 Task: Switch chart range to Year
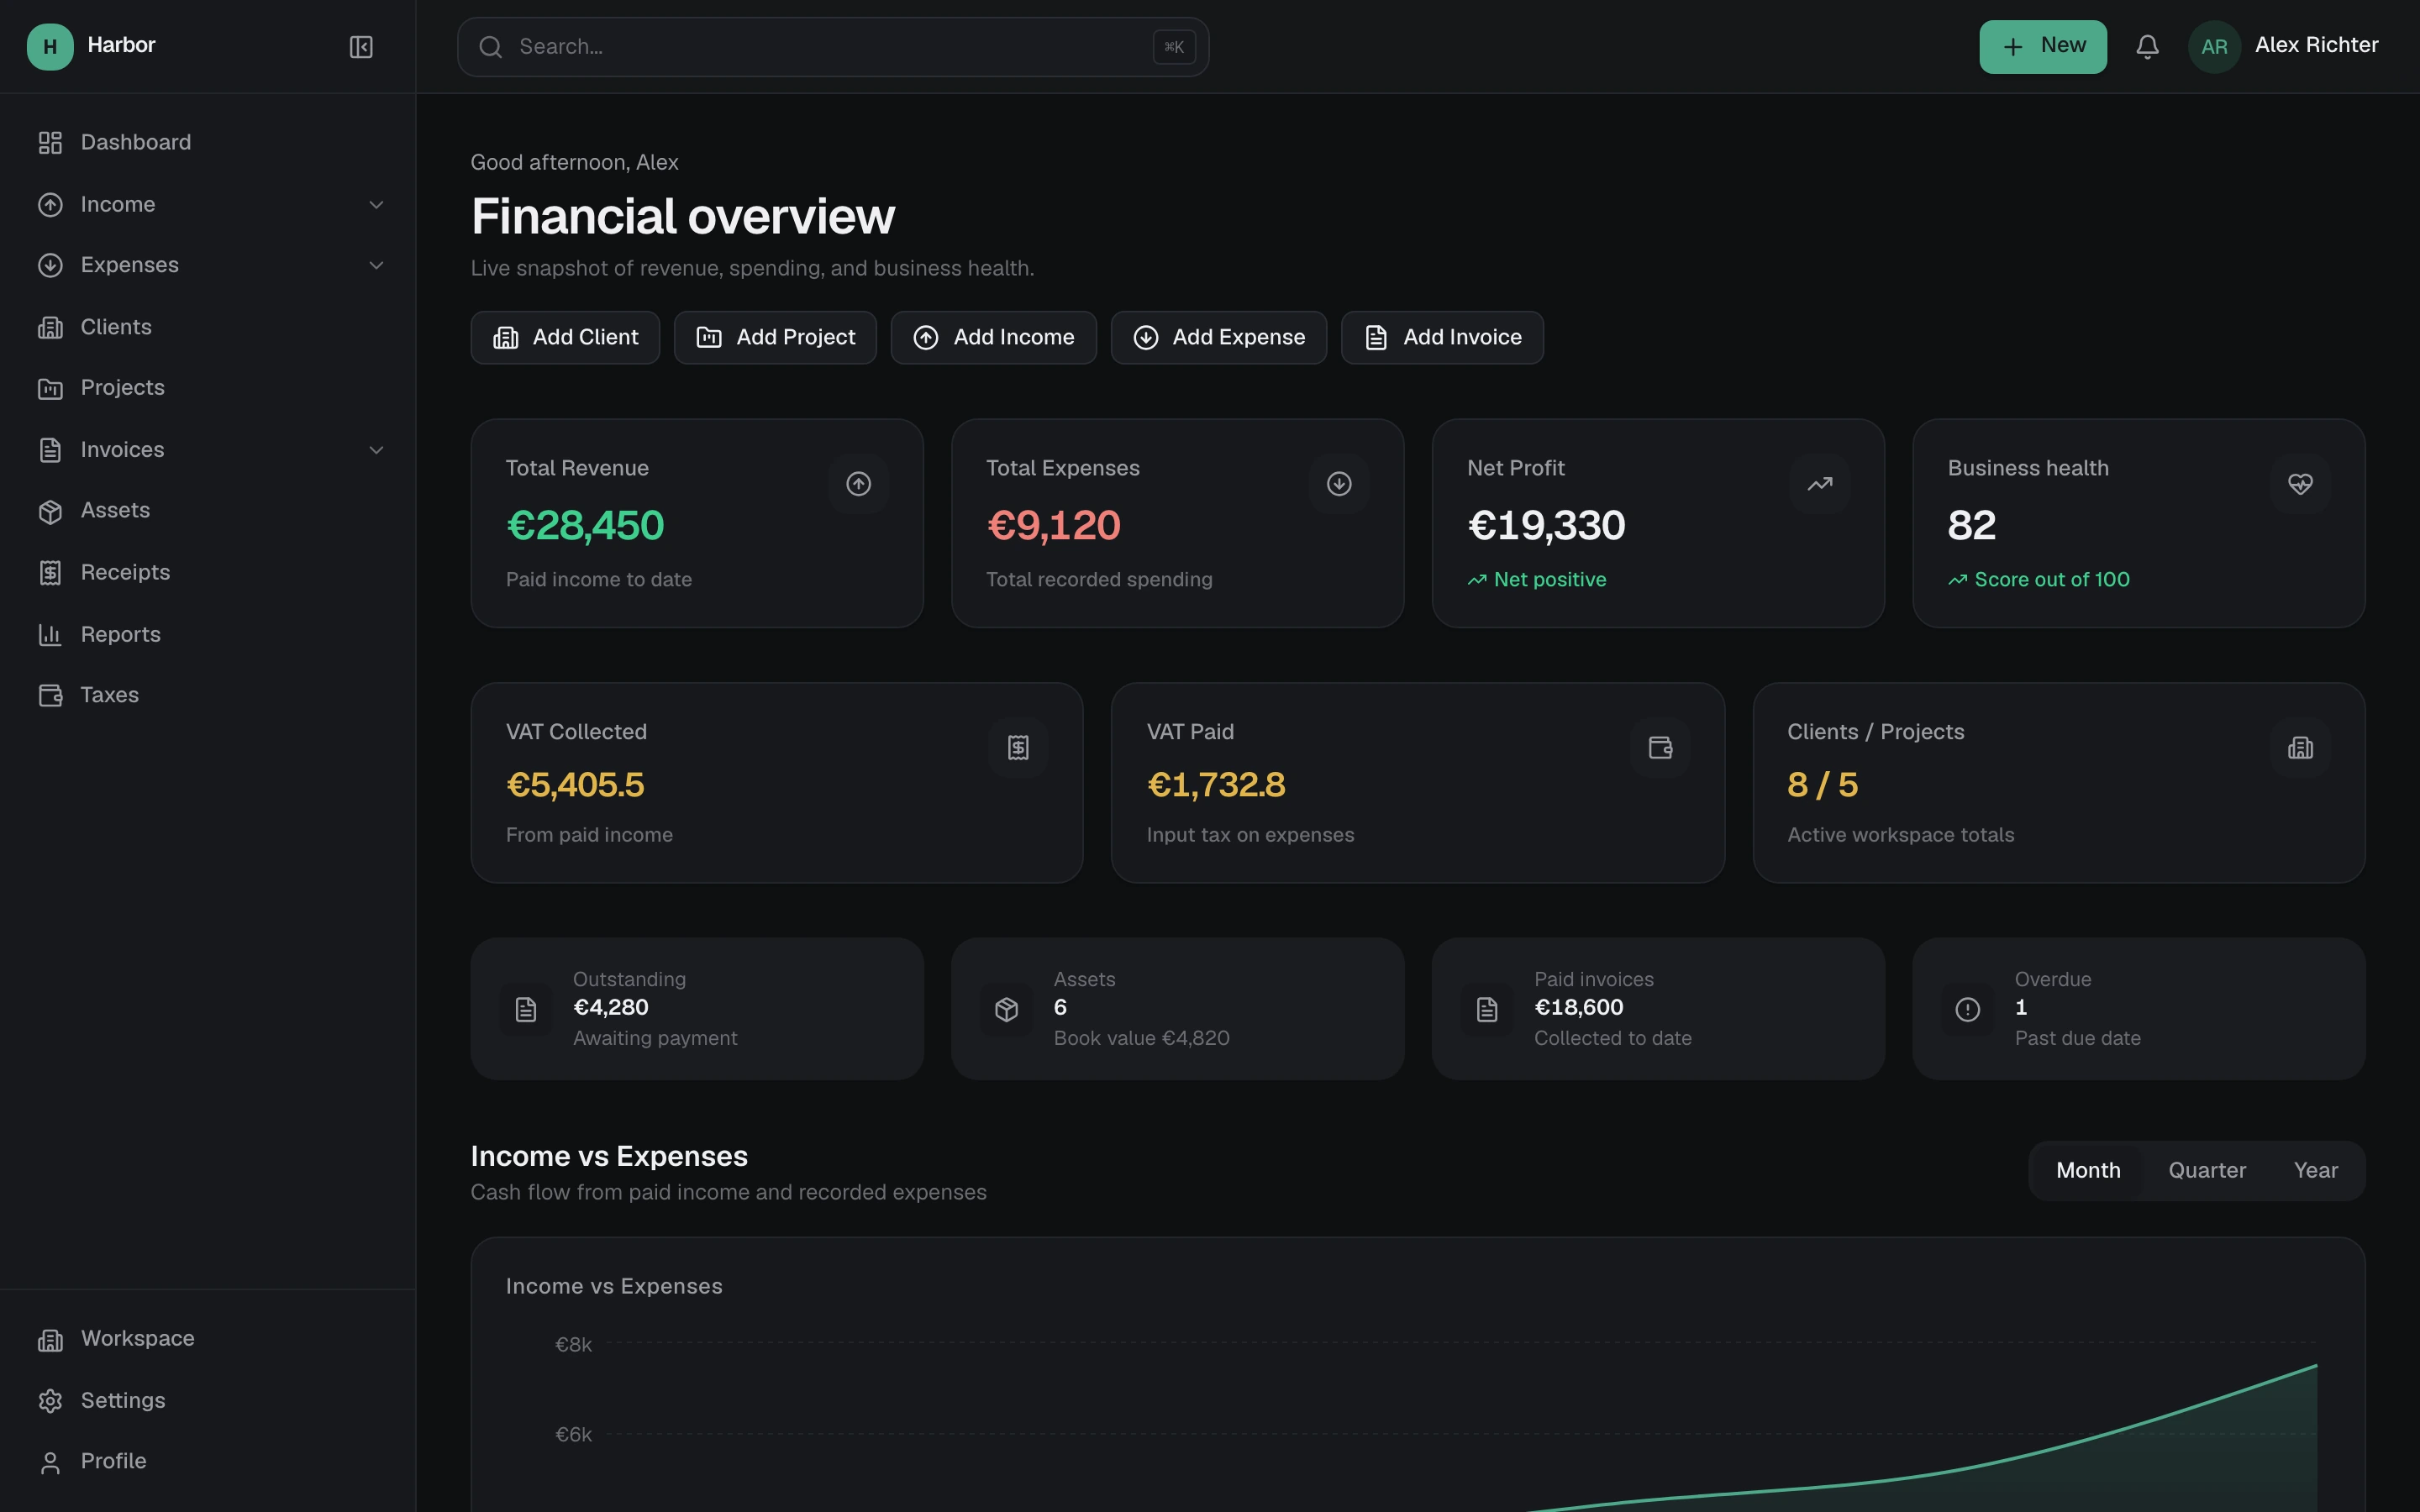coord(2315,1171)
